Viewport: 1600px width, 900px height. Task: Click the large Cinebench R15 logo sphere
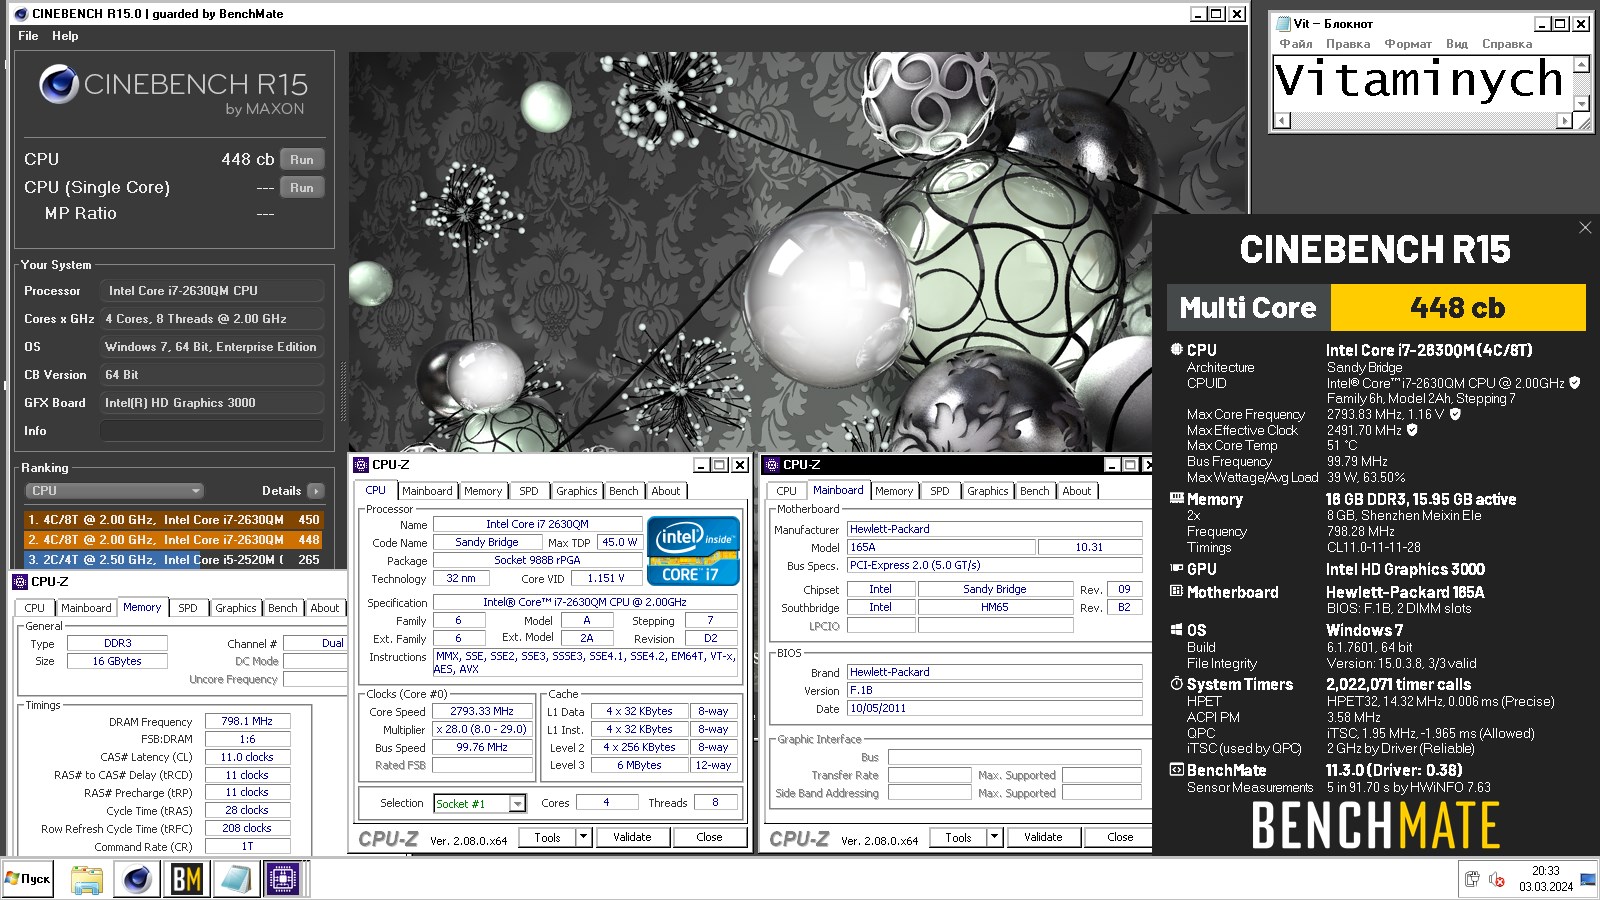[x=59, y=84]
